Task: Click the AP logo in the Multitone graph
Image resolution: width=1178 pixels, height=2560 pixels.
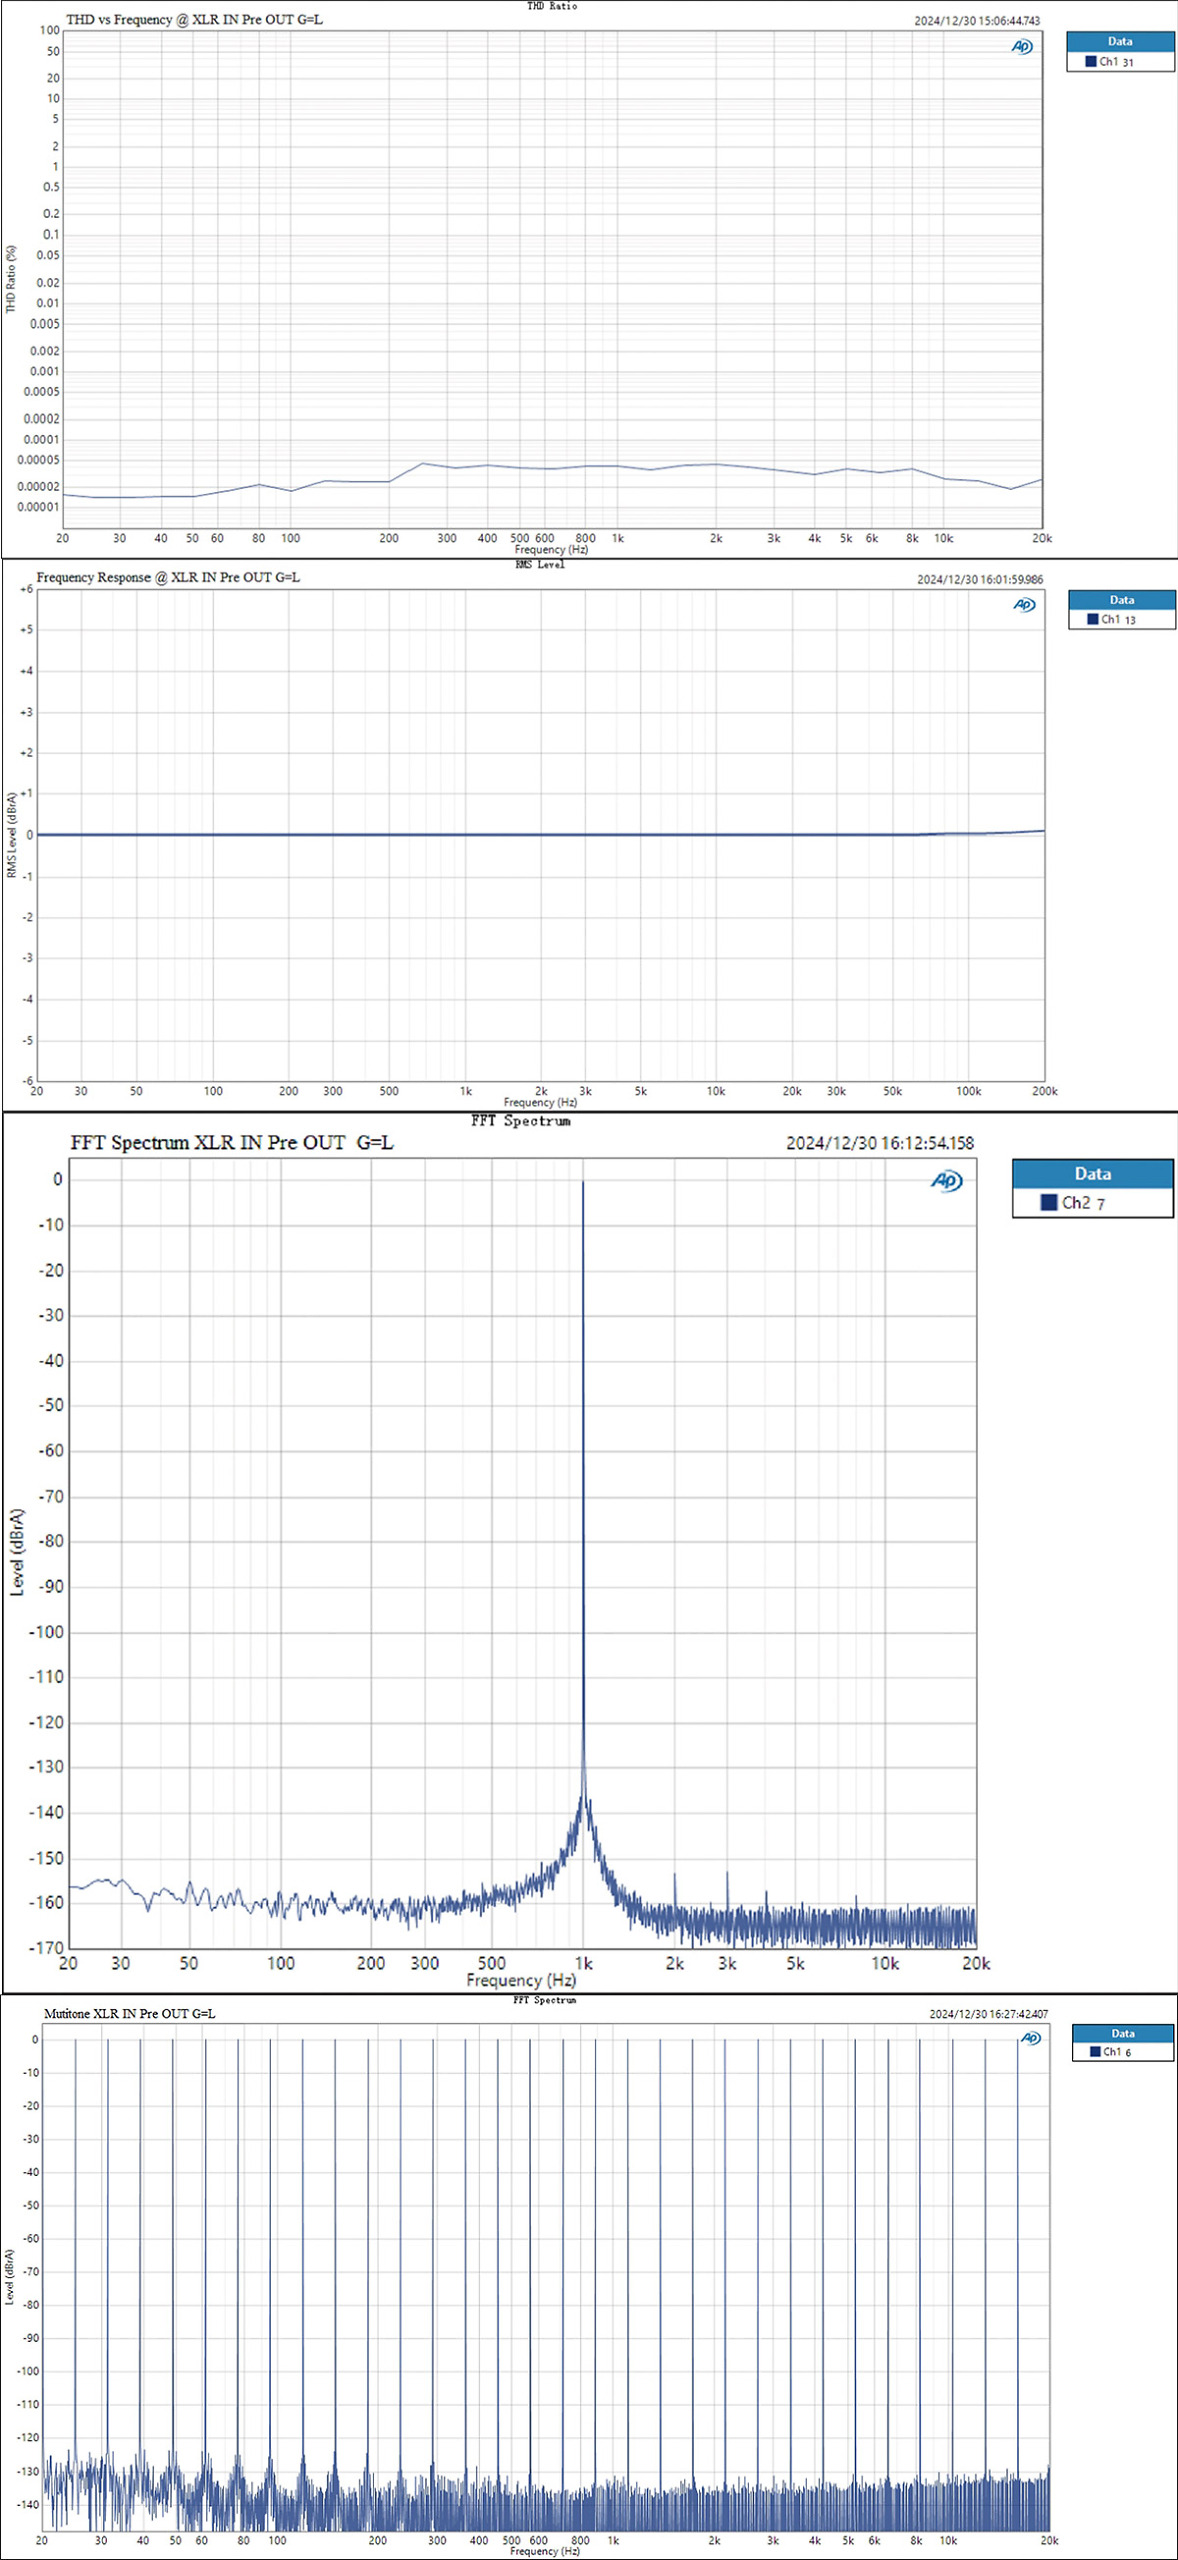Action: tap(1030, 2038)
